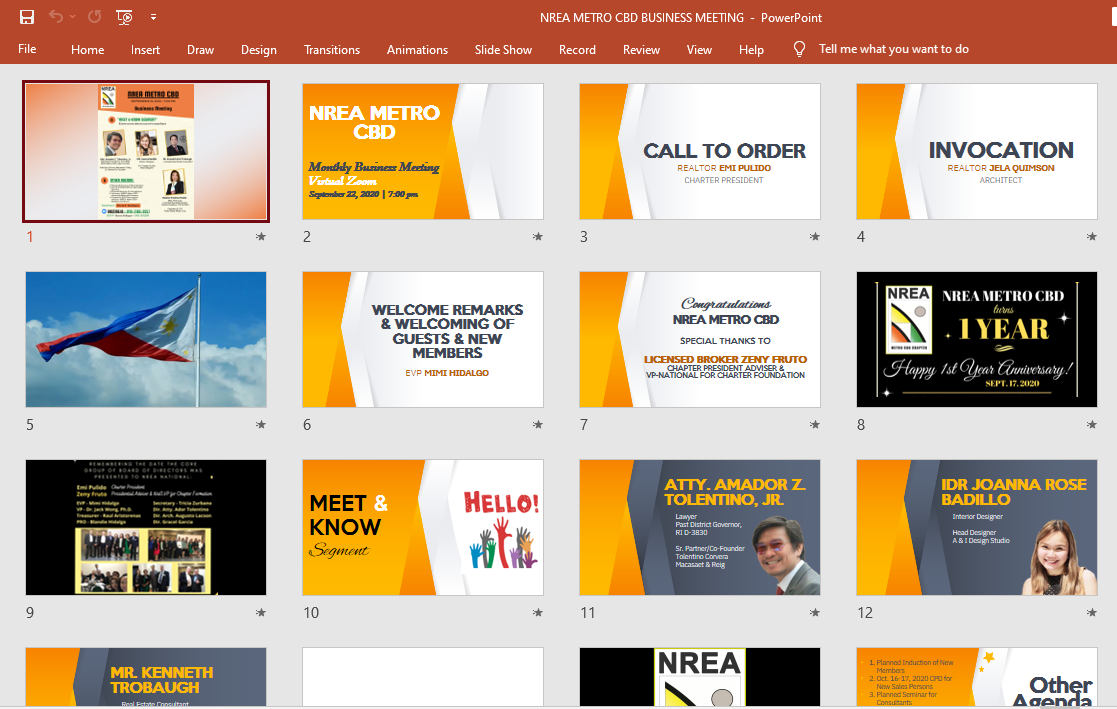The image size is (1117, 709).
Task: Click the transition star icon under slide 2
Action: pos(538,237)
